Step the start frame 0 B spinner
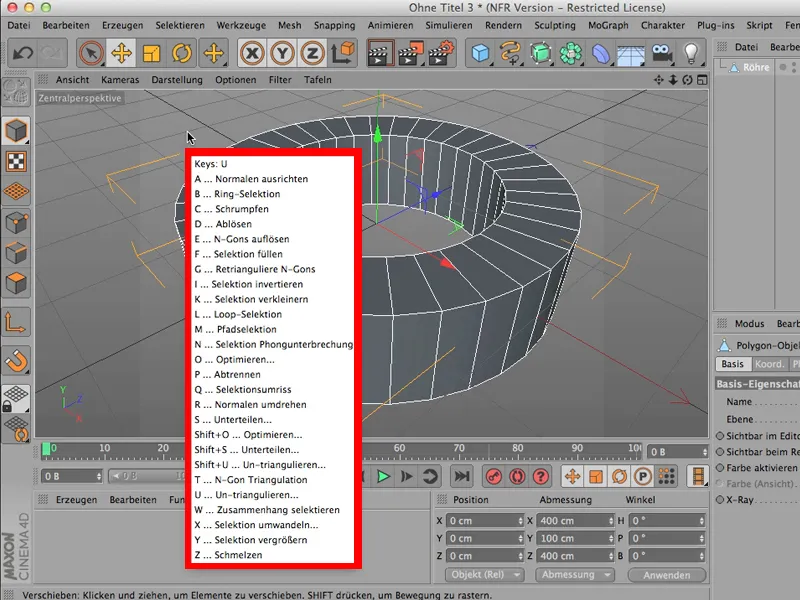 point(99,477)
